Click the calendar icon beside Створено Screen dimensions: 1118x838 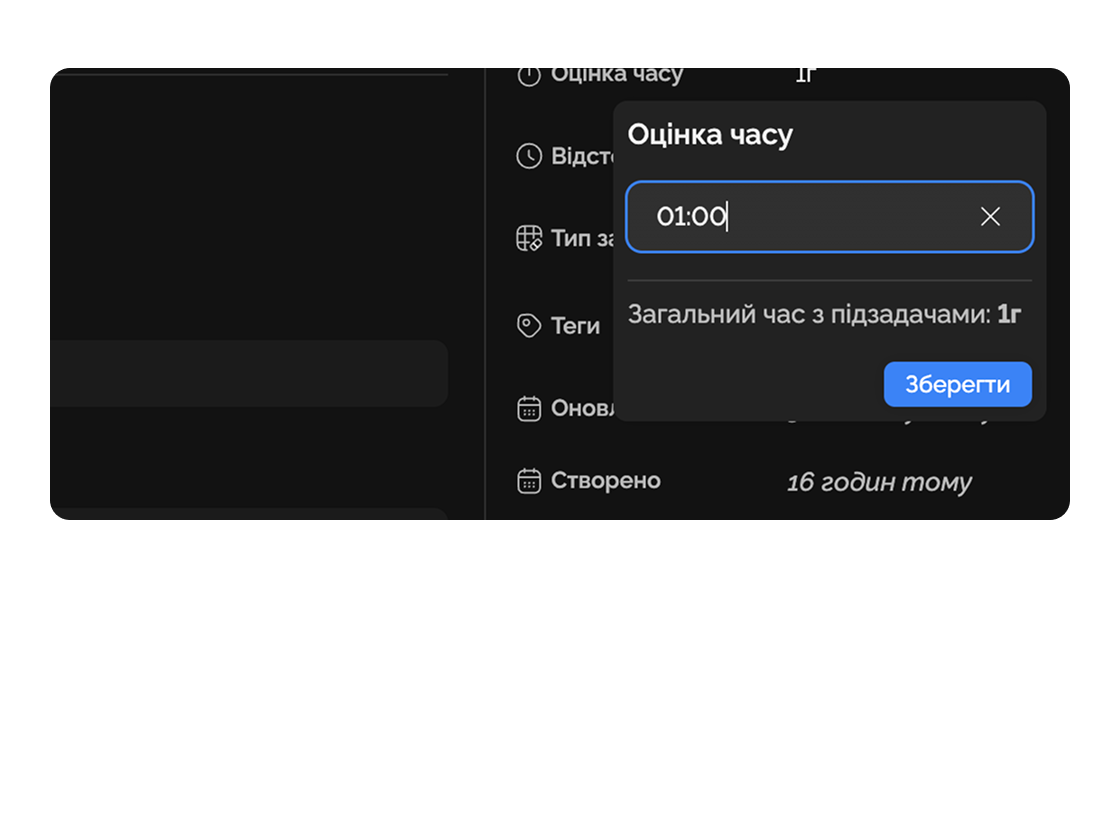529,481
